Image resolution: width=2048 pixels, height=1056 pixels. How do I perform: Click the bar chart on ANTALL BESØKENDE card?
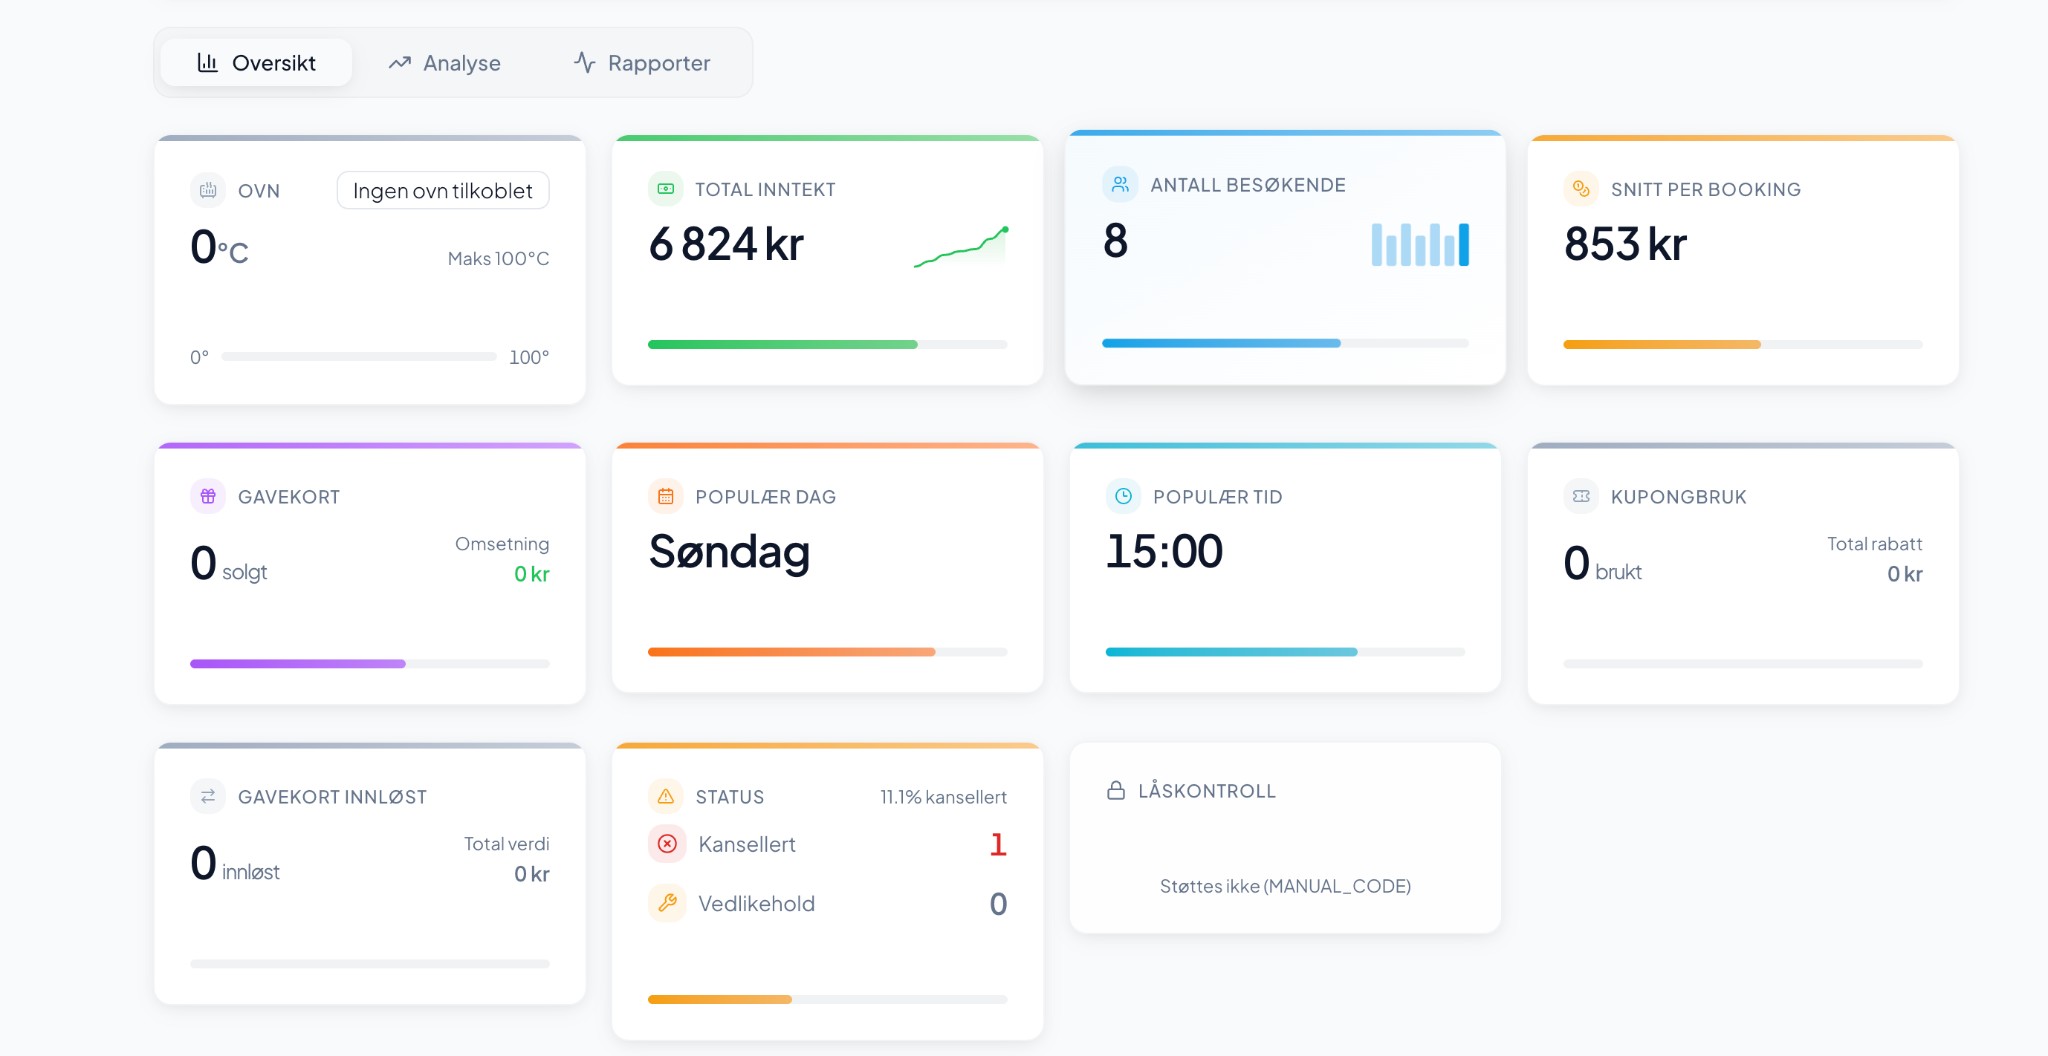[1419, 243]
